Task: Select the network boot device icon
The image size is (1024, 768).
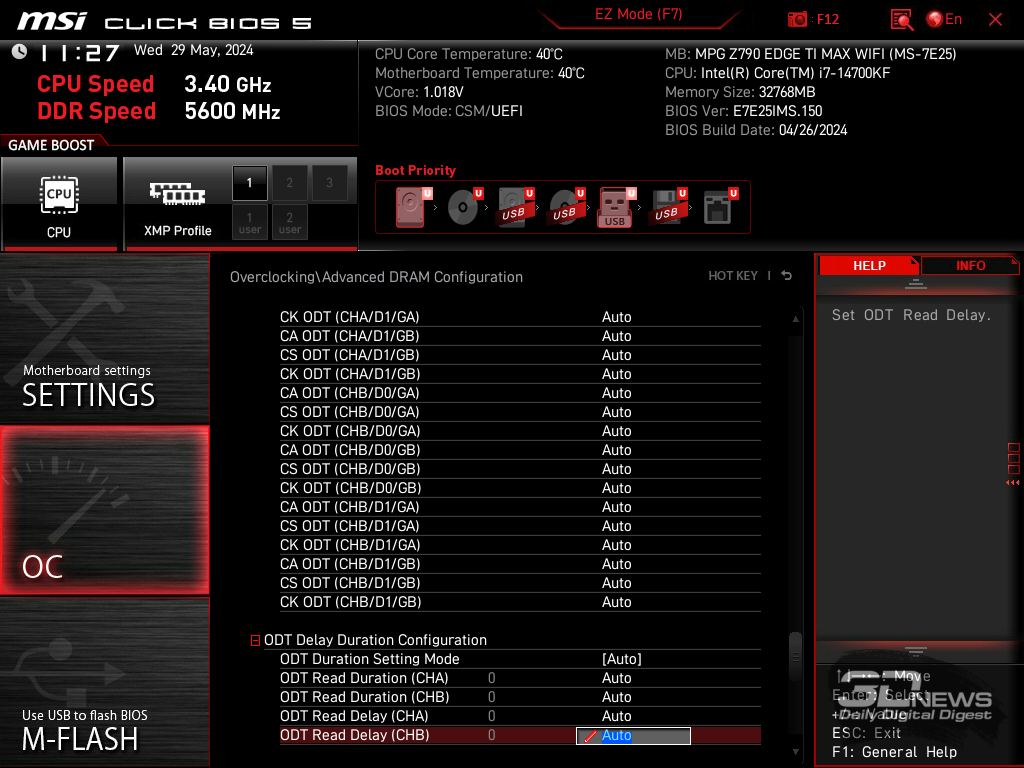Action: (720, 207)
